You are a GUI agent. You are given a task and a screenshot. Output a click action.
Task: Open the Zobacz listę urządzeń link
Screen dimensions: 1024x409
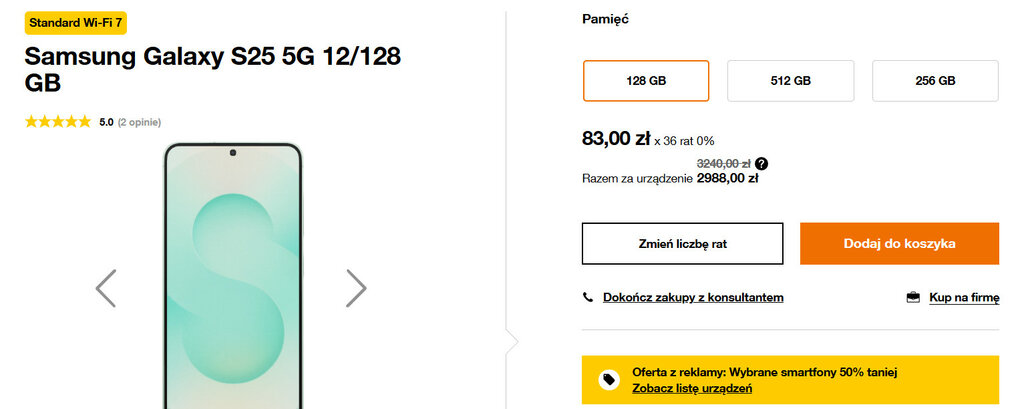pos(692,388)
